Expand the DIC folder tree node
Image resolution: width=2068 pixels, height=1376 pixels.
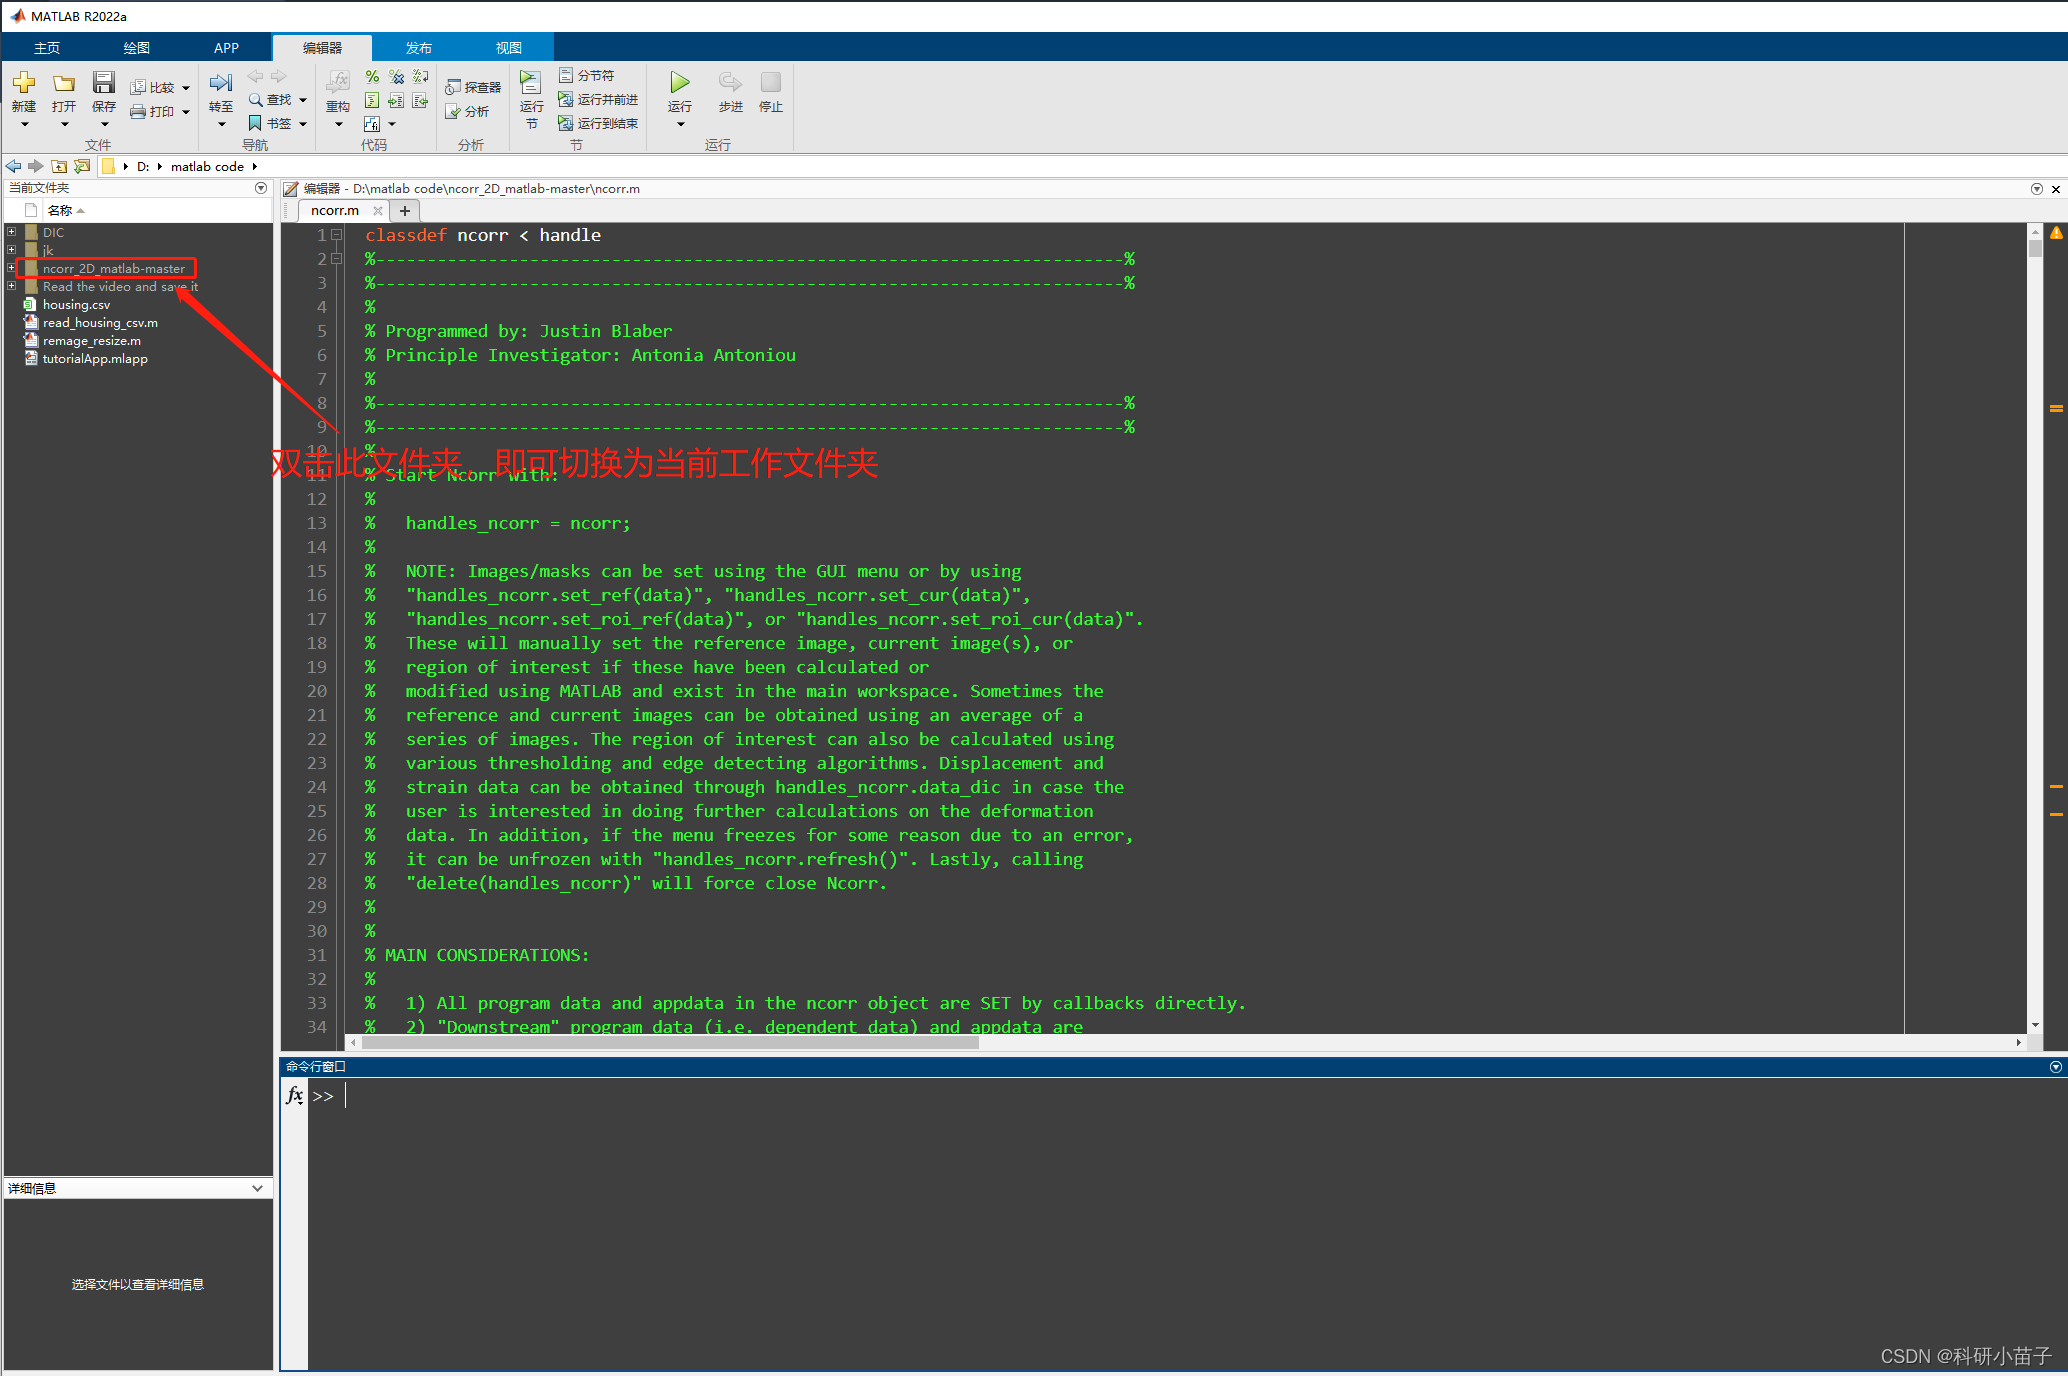12,232
